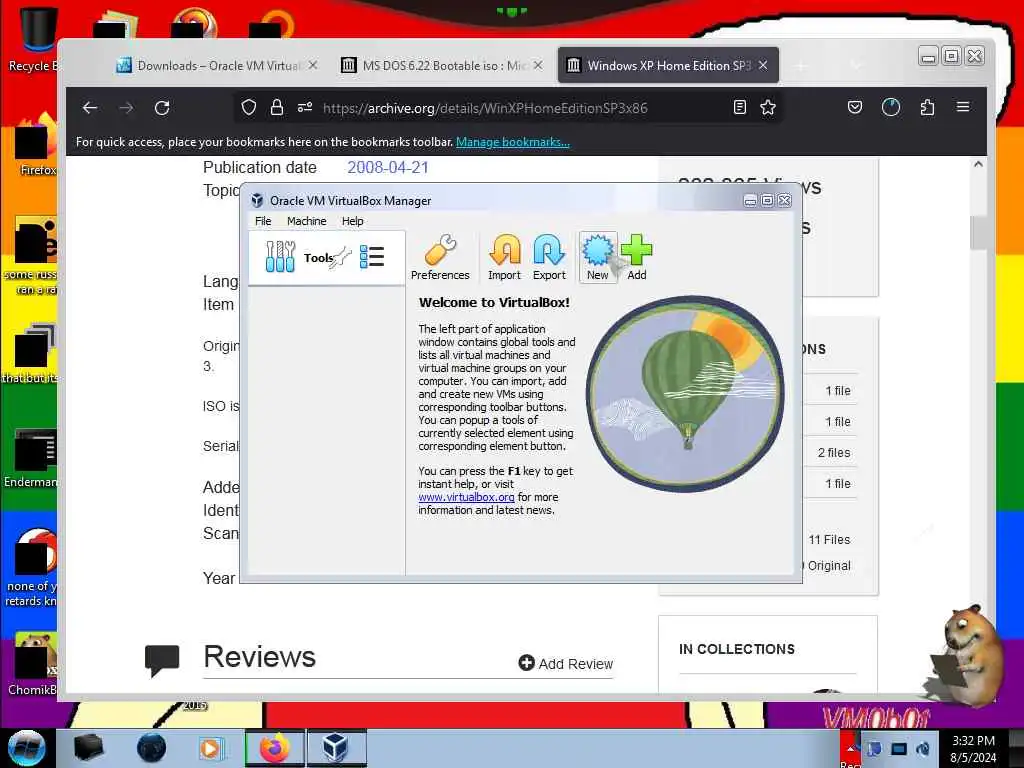
Task: Click the tracking protection shield icon
Action: tap(249, 108)
